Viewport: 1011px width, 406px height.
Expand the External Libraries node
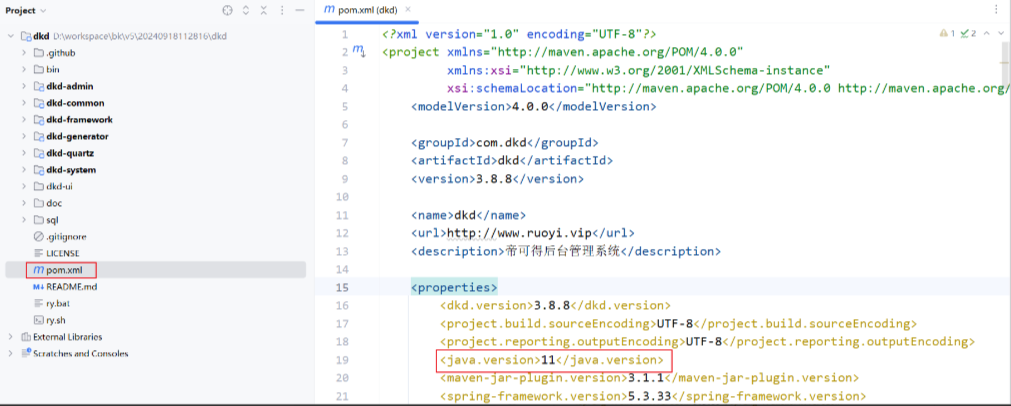coord(10,337)
